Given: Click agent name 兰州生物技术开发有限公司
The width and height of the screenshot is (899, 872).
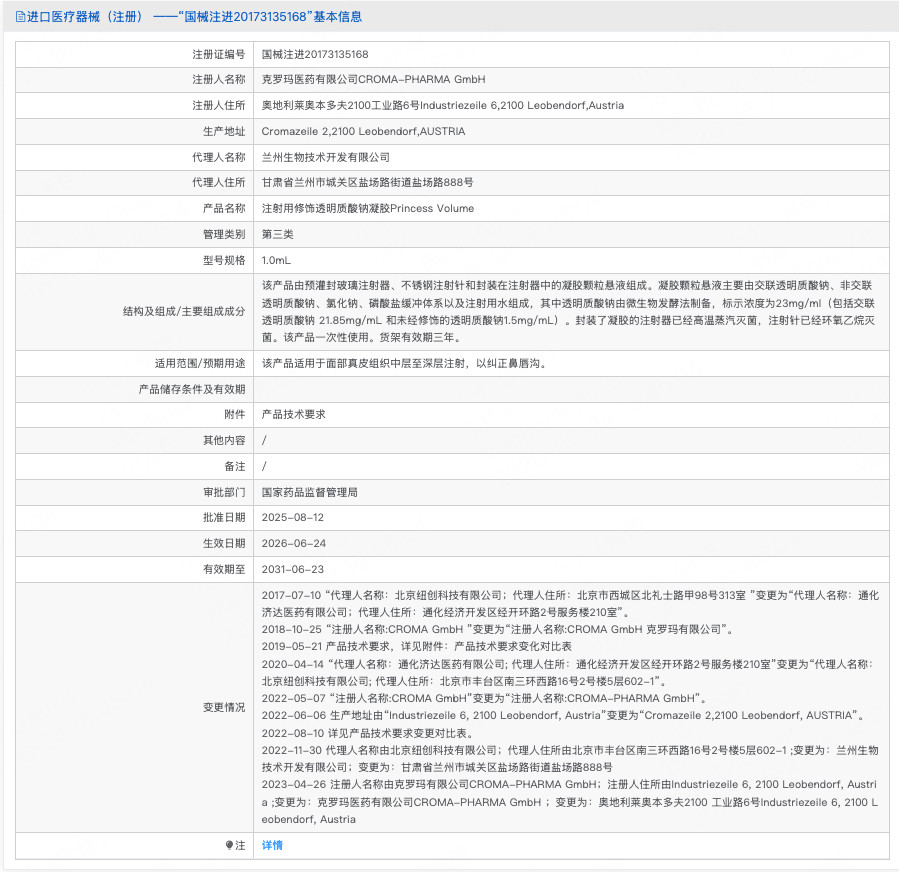Looking at the screenshot, I should pos(326,157).
